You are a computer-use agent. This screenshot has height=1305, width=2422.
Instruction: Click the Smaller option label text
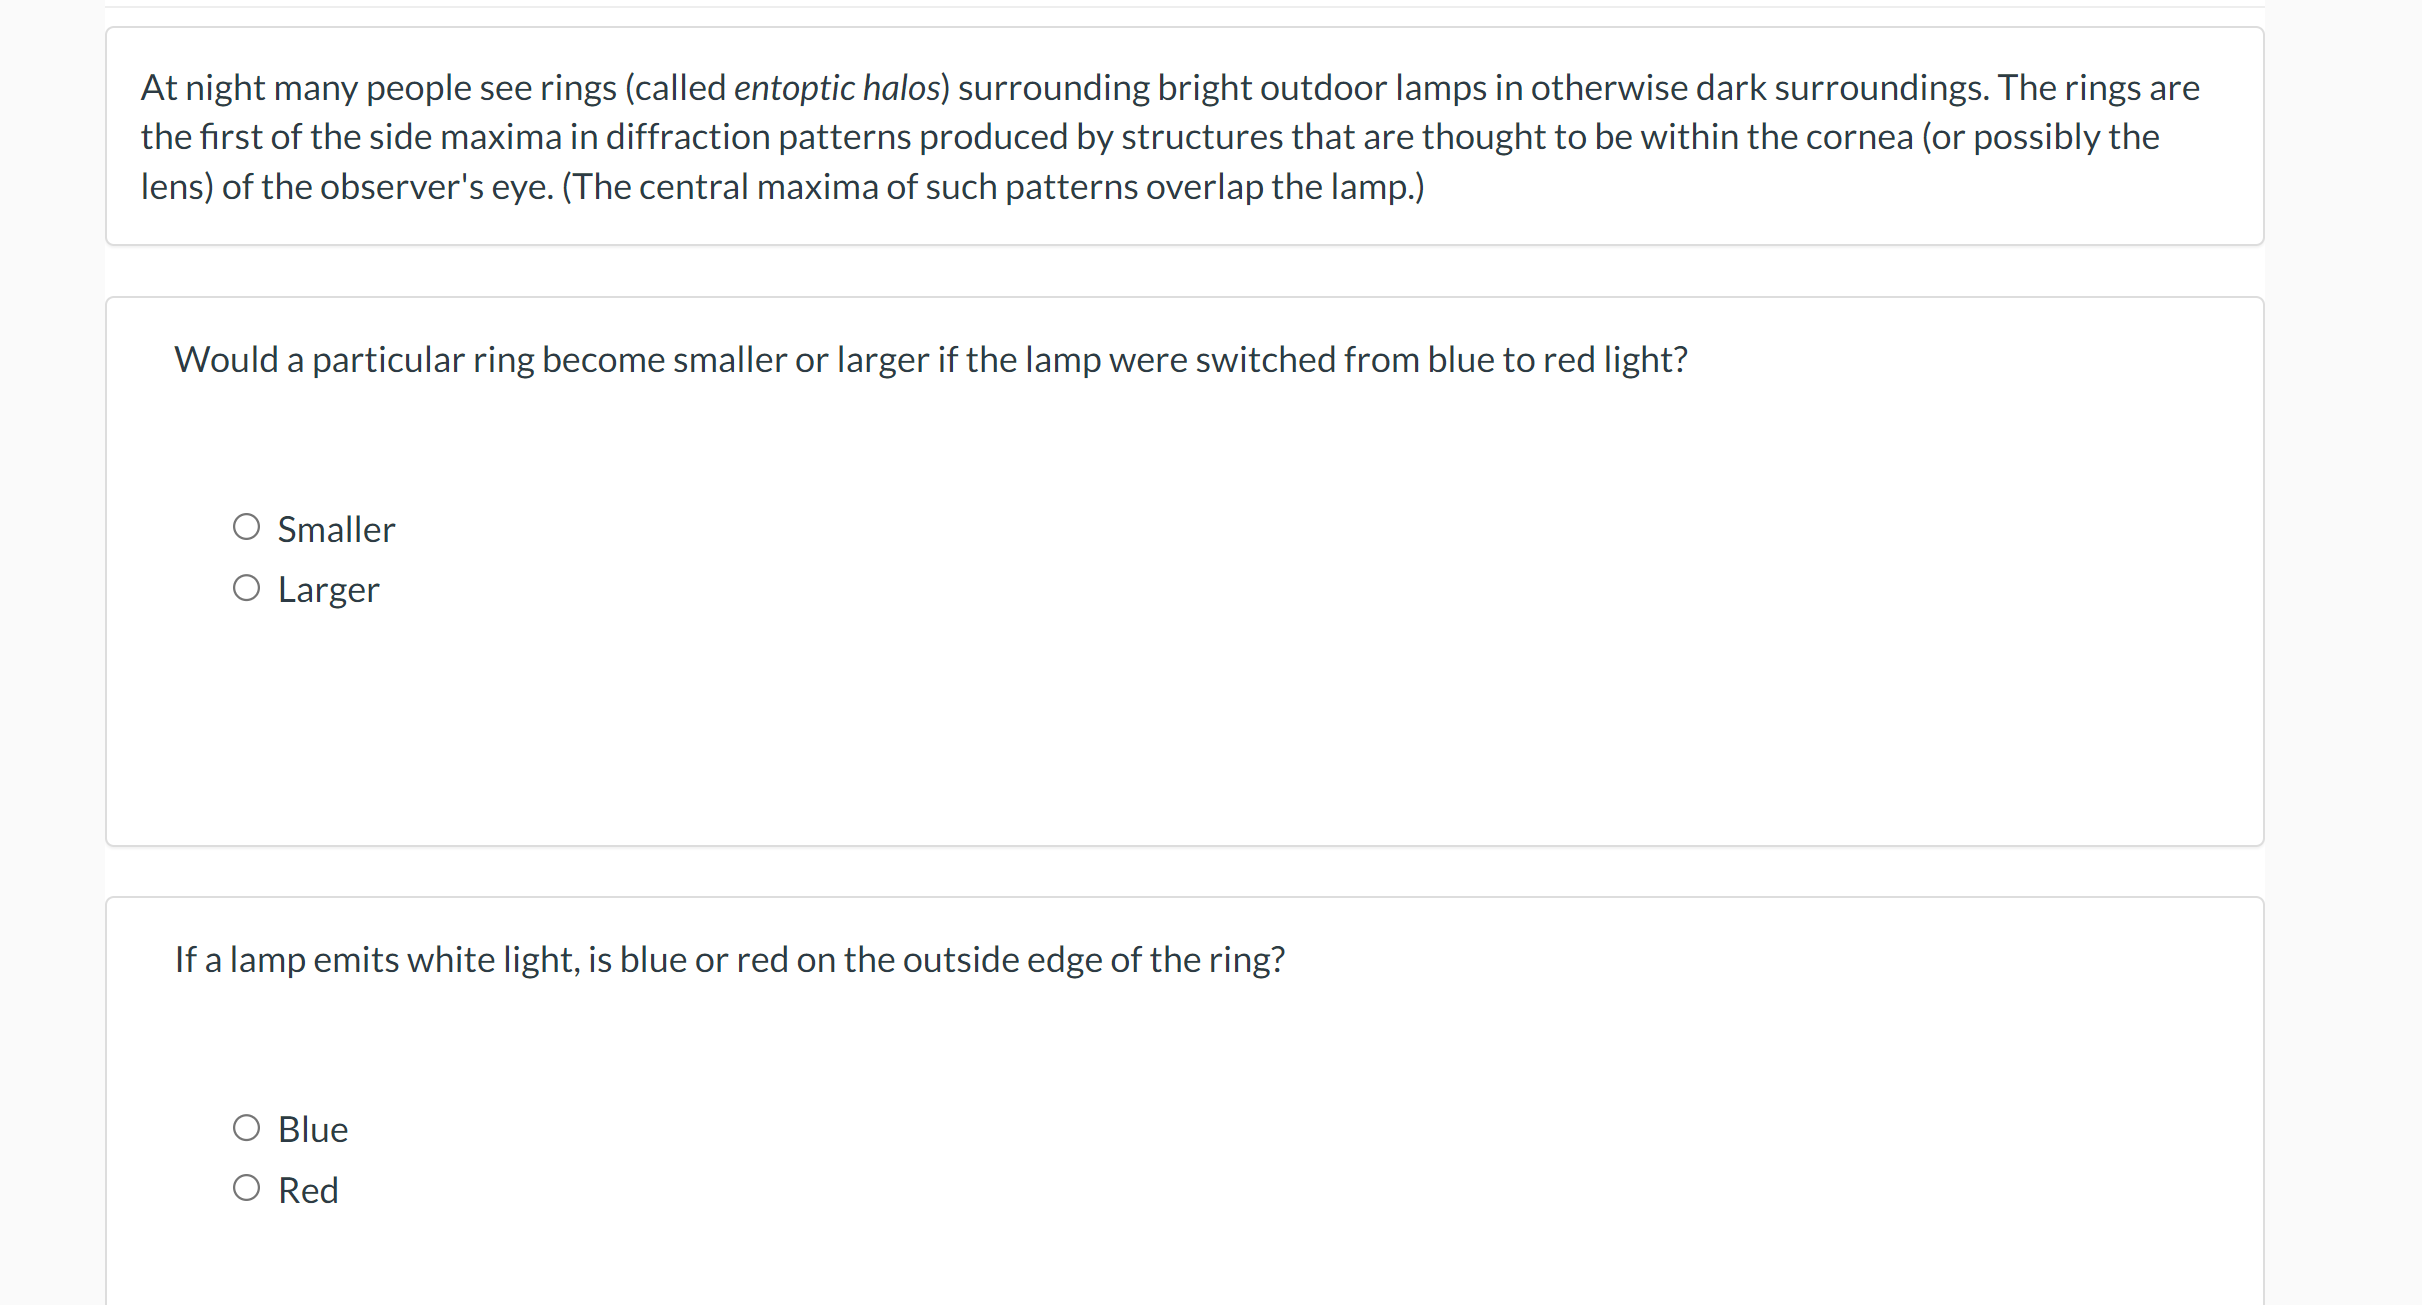pos(336,529)
